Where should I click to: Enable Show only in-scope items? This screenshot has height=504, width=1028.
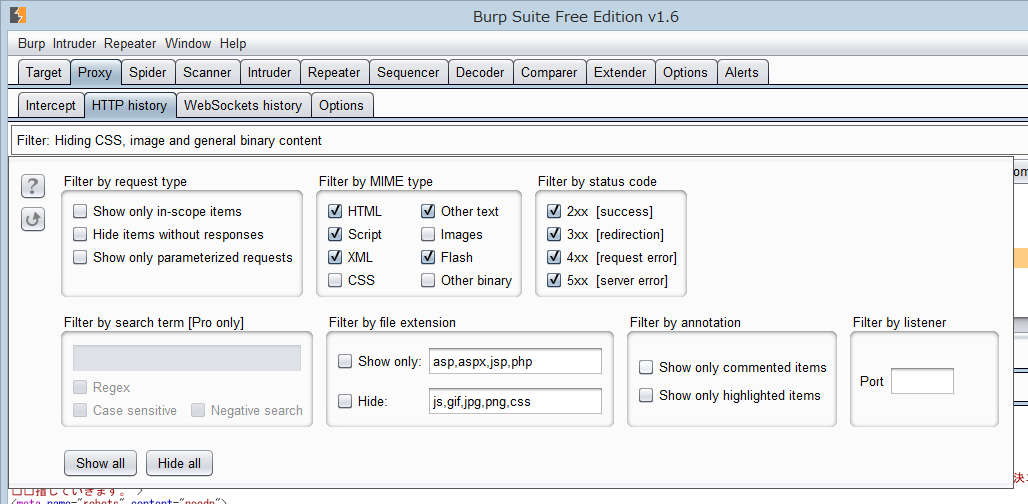tap(80, 212)
